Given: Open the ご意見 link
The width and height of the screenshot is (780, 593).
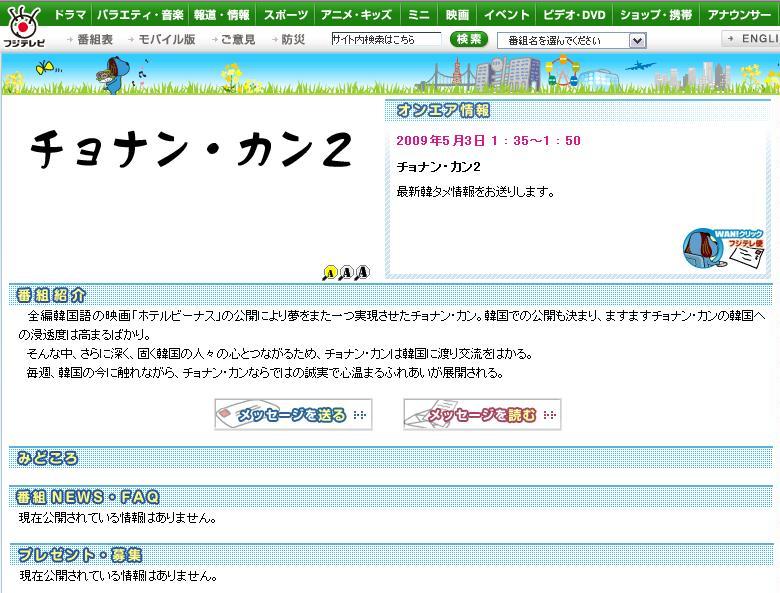Looking at the screenshot, I should tap(233, 39).
